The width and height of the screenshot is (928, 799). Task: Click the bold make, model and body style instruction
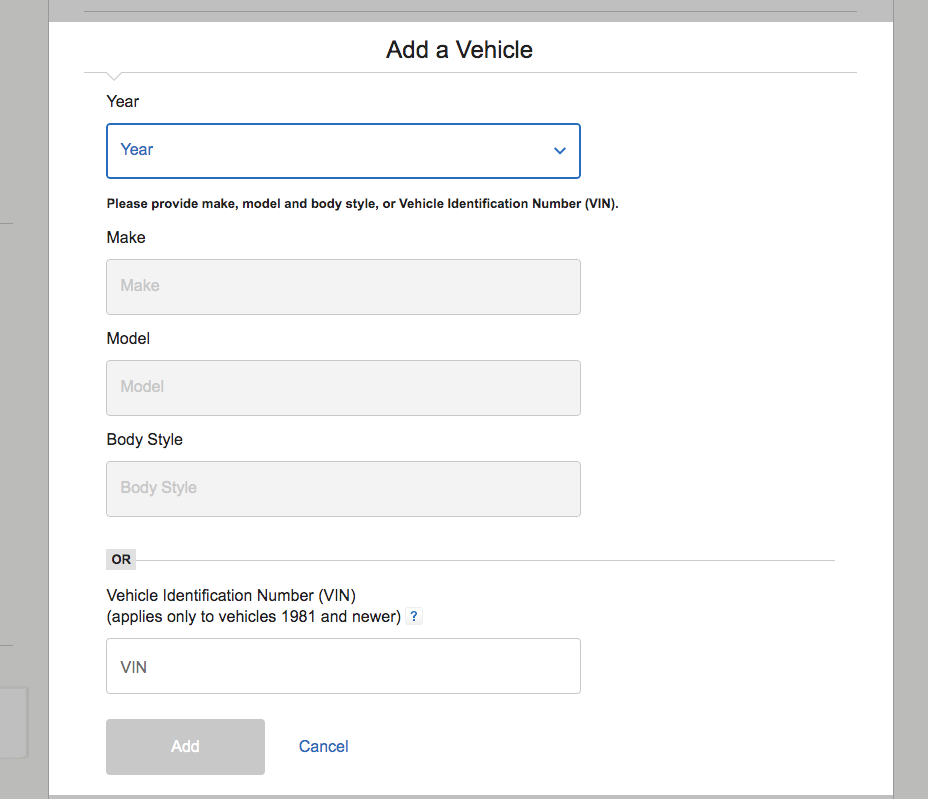(362, 204)
